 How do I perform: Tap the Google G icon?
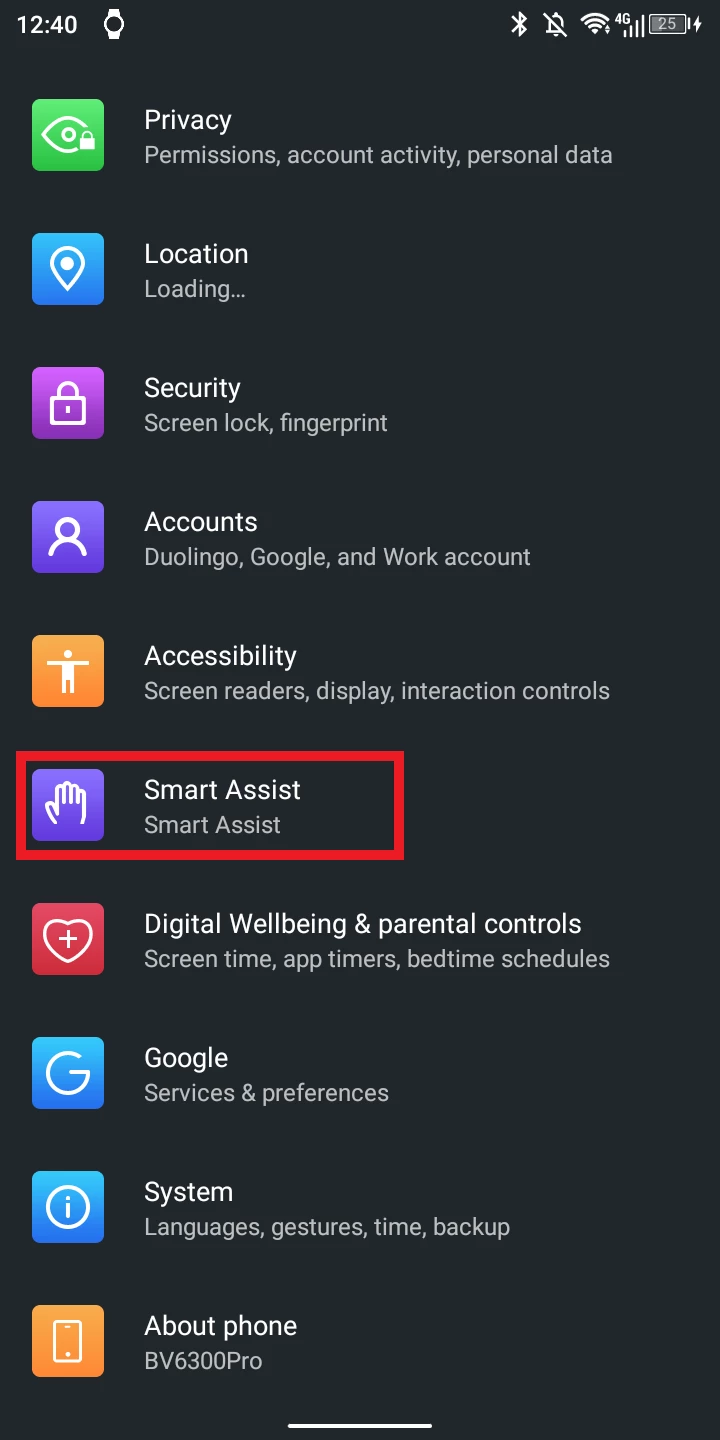(x=68, y=1073)
